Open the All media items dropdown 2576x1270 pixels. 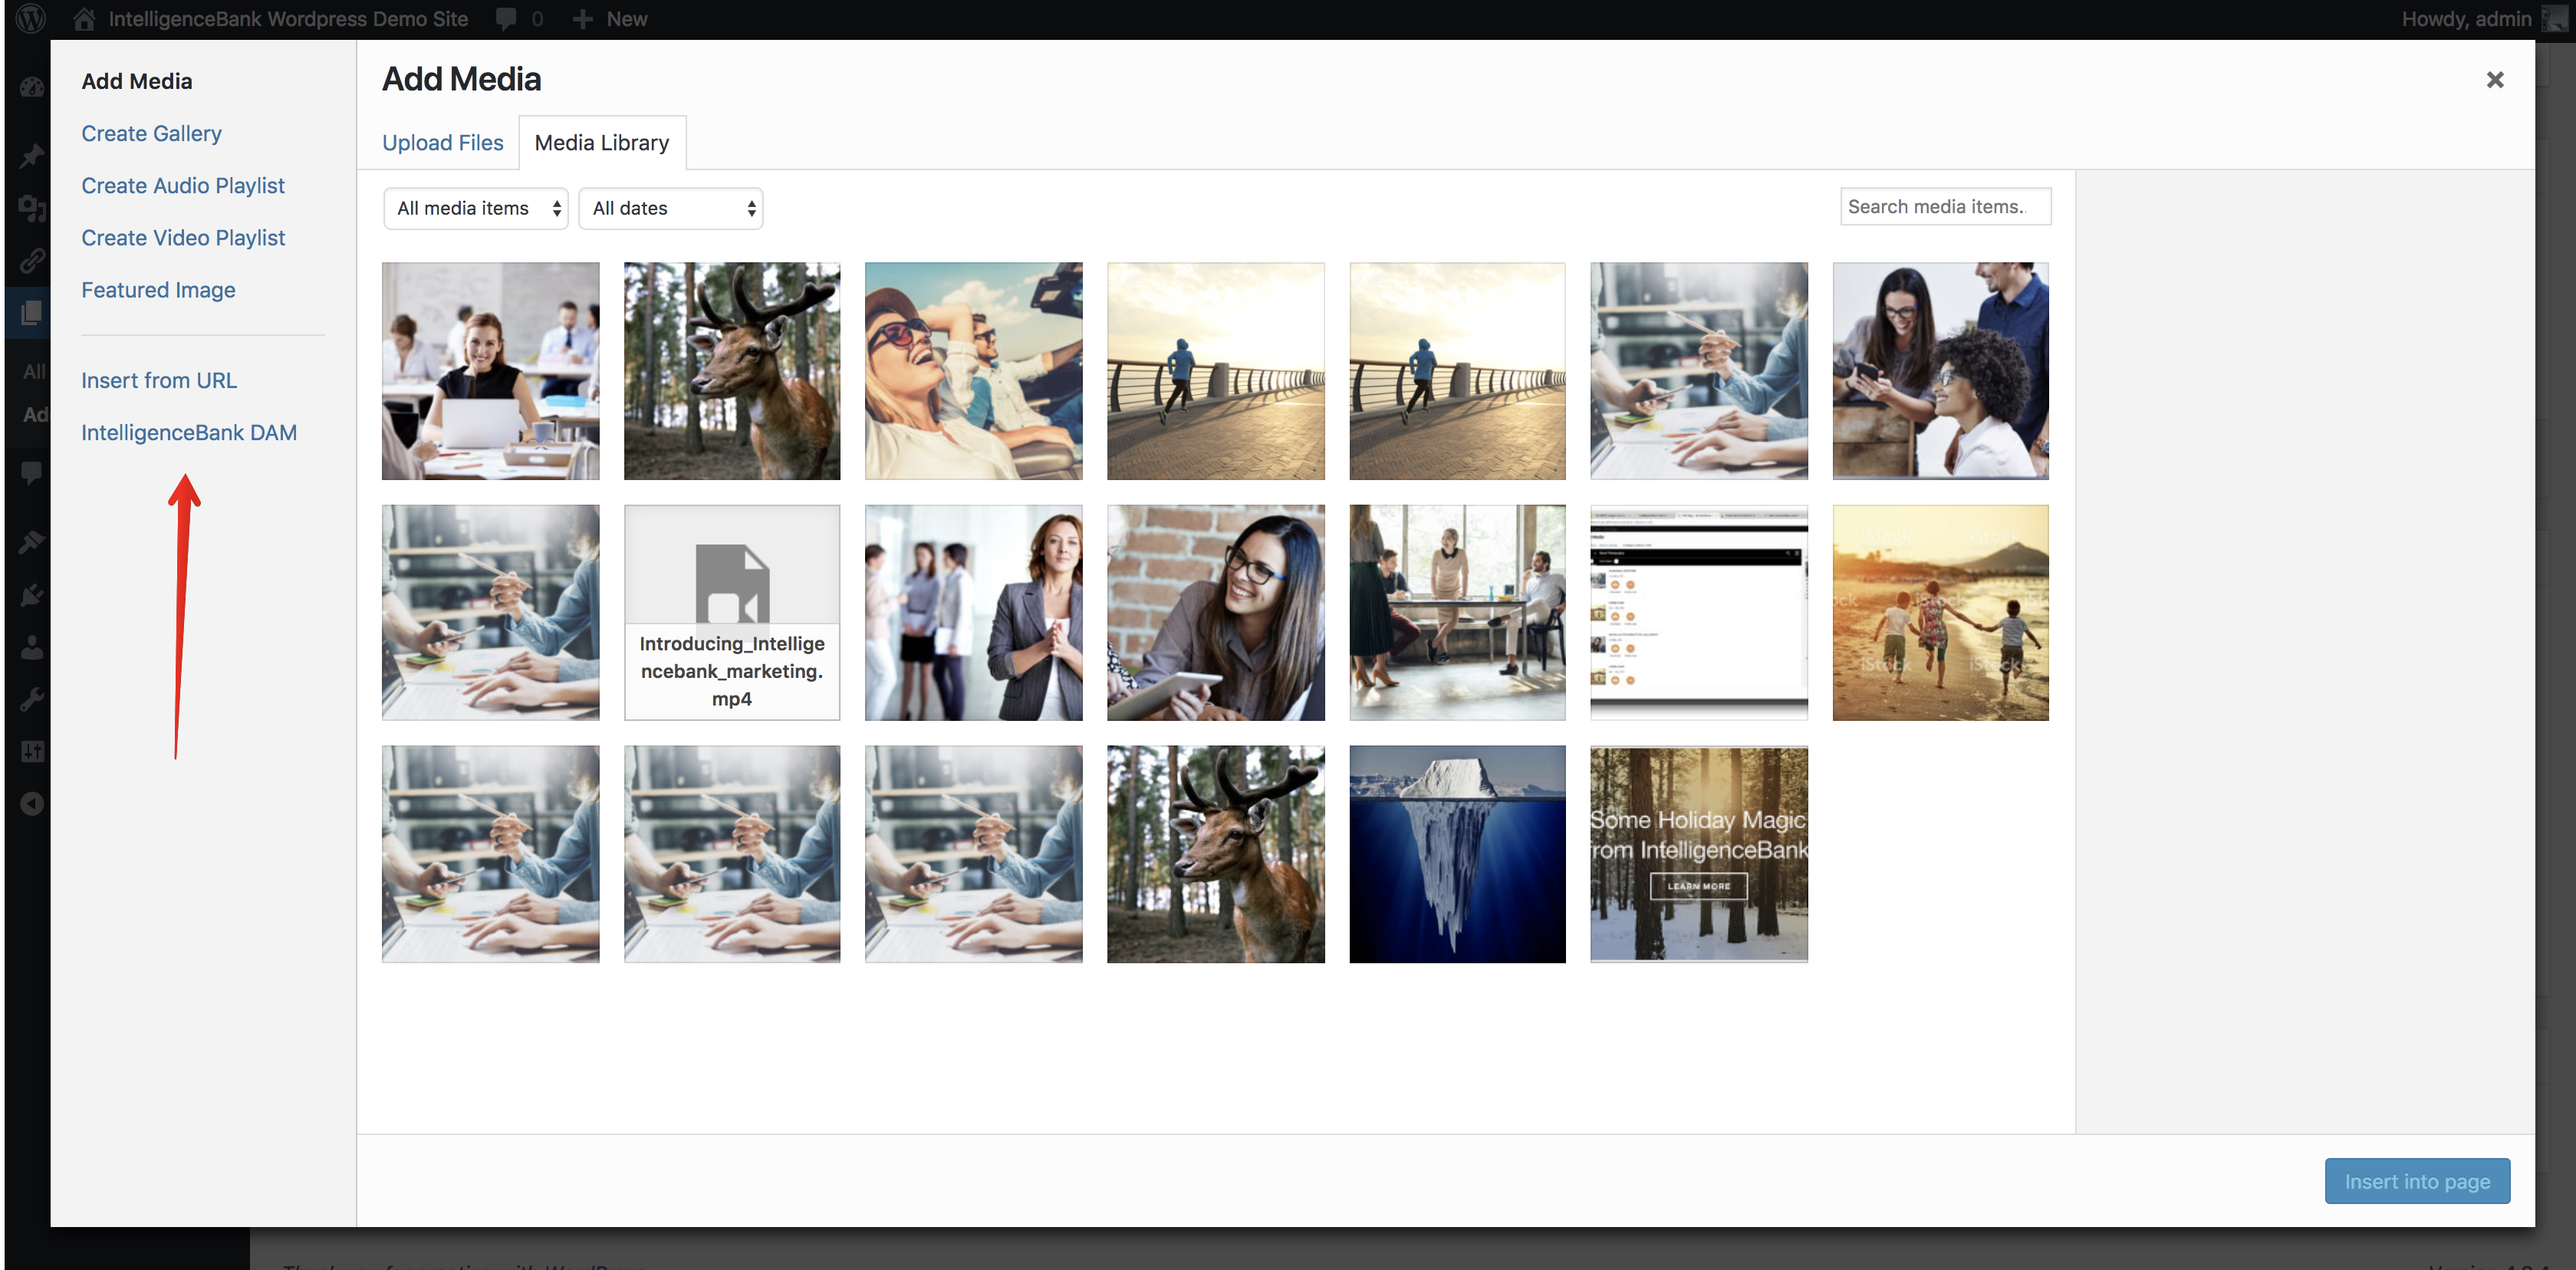click(476, 208)
